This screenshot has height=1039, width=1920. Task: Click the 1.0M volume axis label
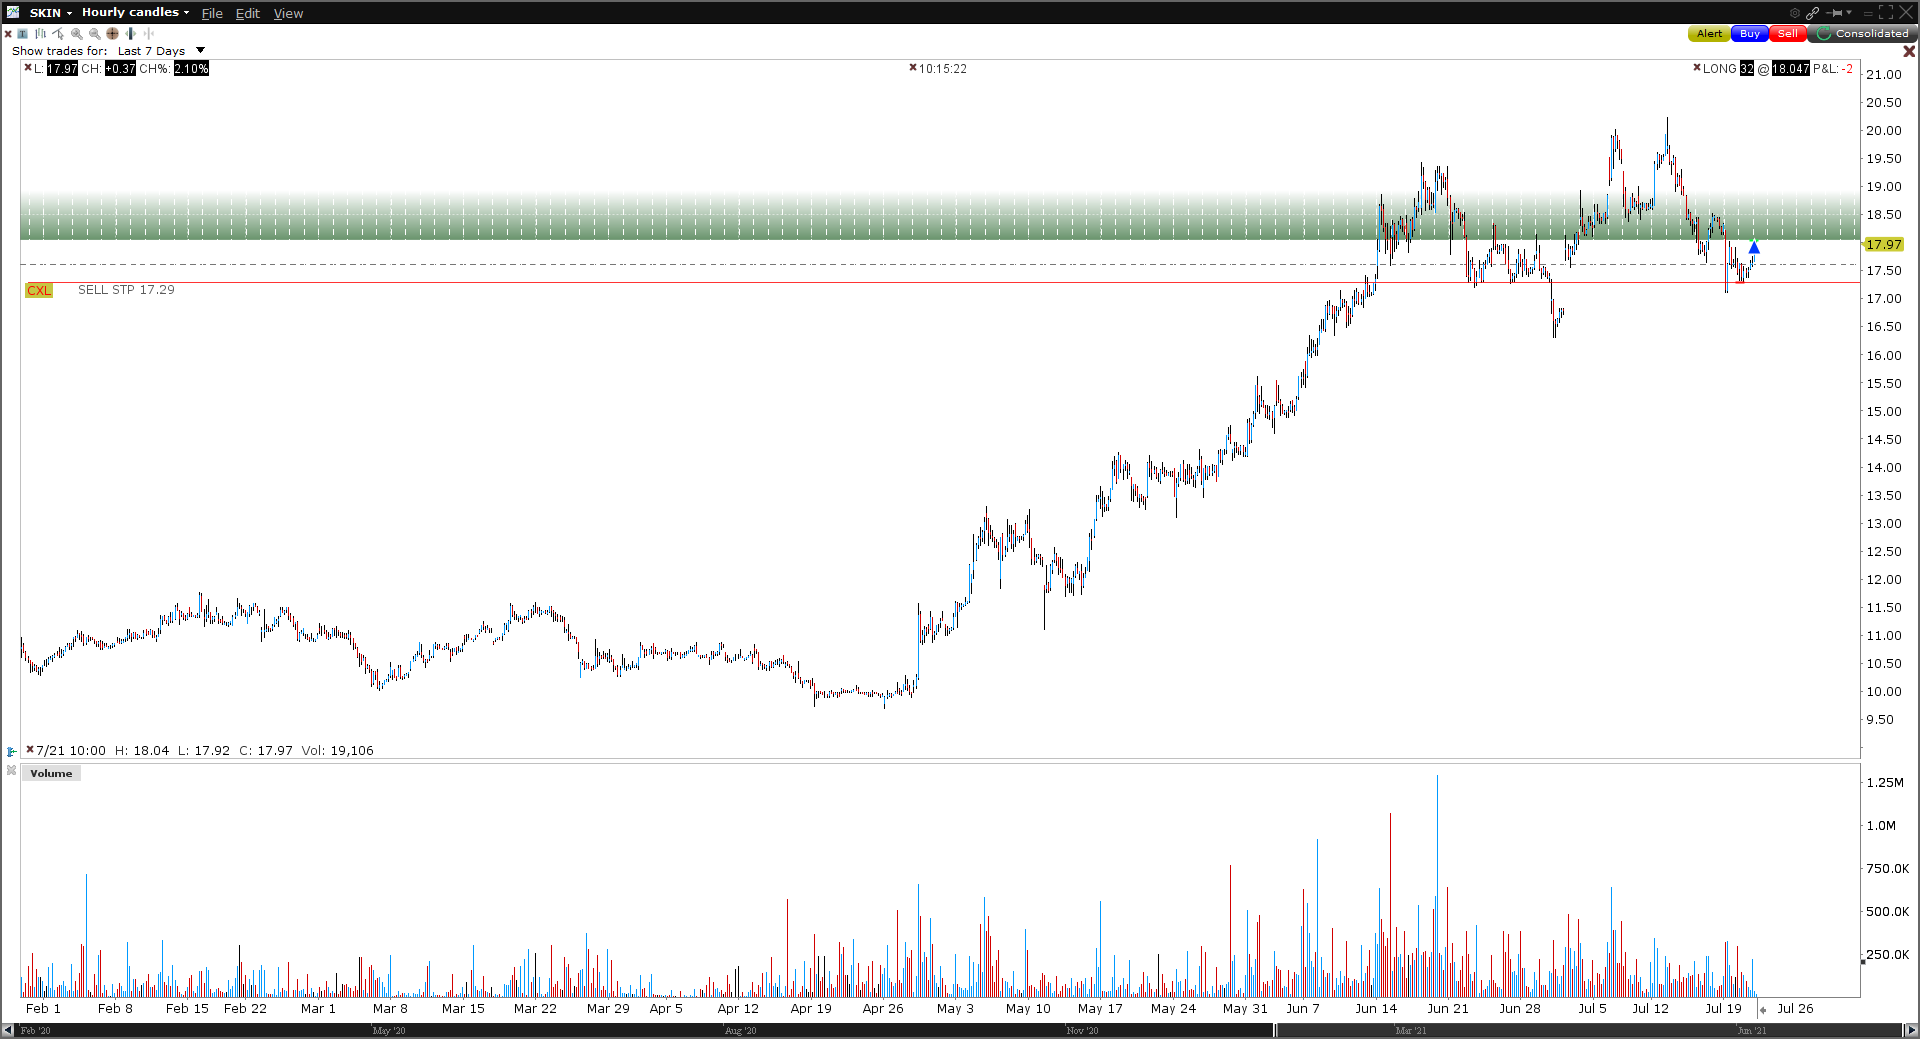[1881, 825]
